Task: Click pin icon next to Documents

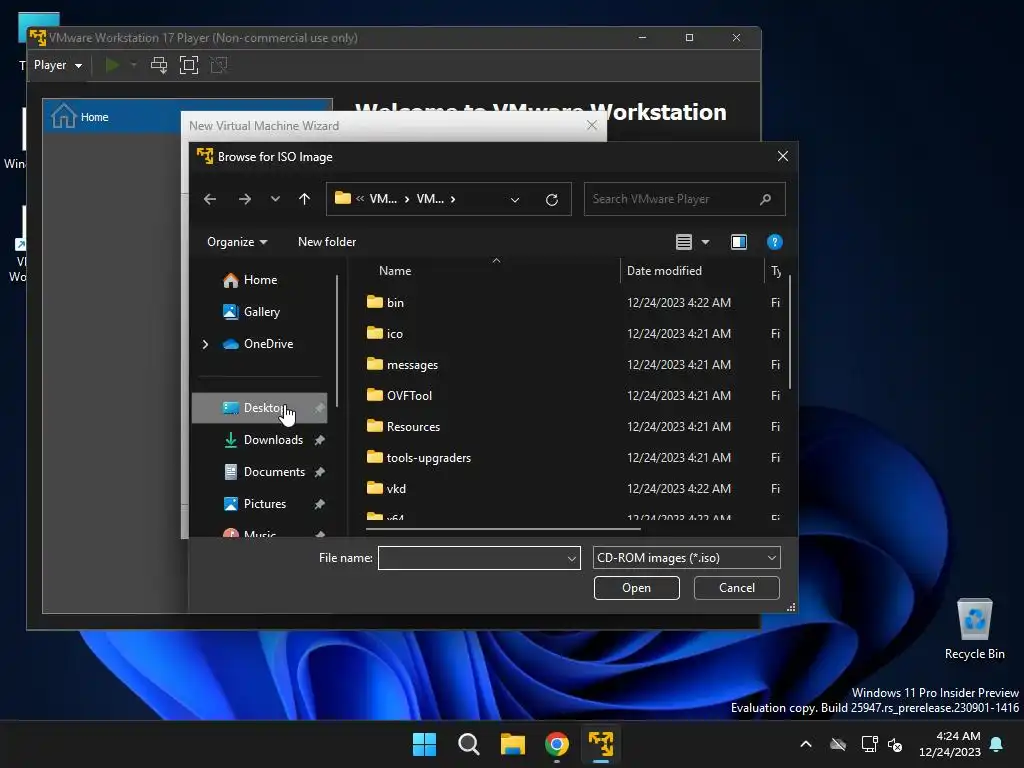Action: tap(319, 472)
